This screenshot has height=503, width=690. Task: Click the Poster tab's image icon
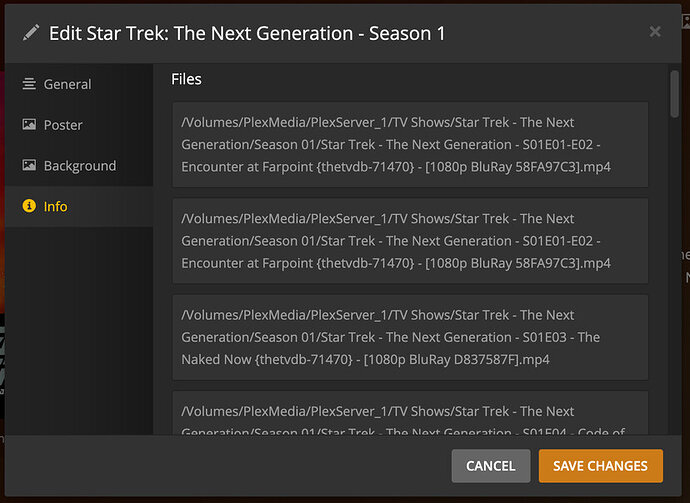29,126
